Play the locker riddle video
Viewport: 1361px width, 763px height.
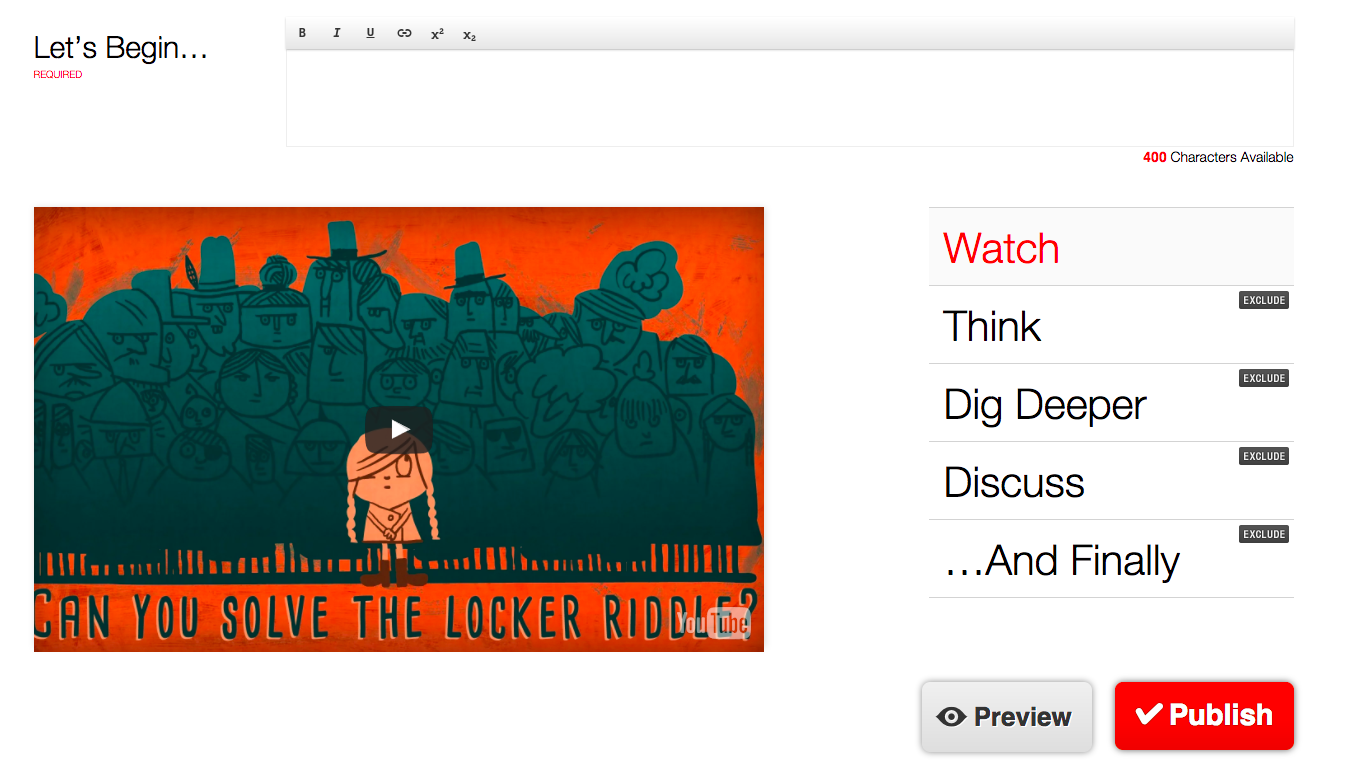click(x=399, y=430)
